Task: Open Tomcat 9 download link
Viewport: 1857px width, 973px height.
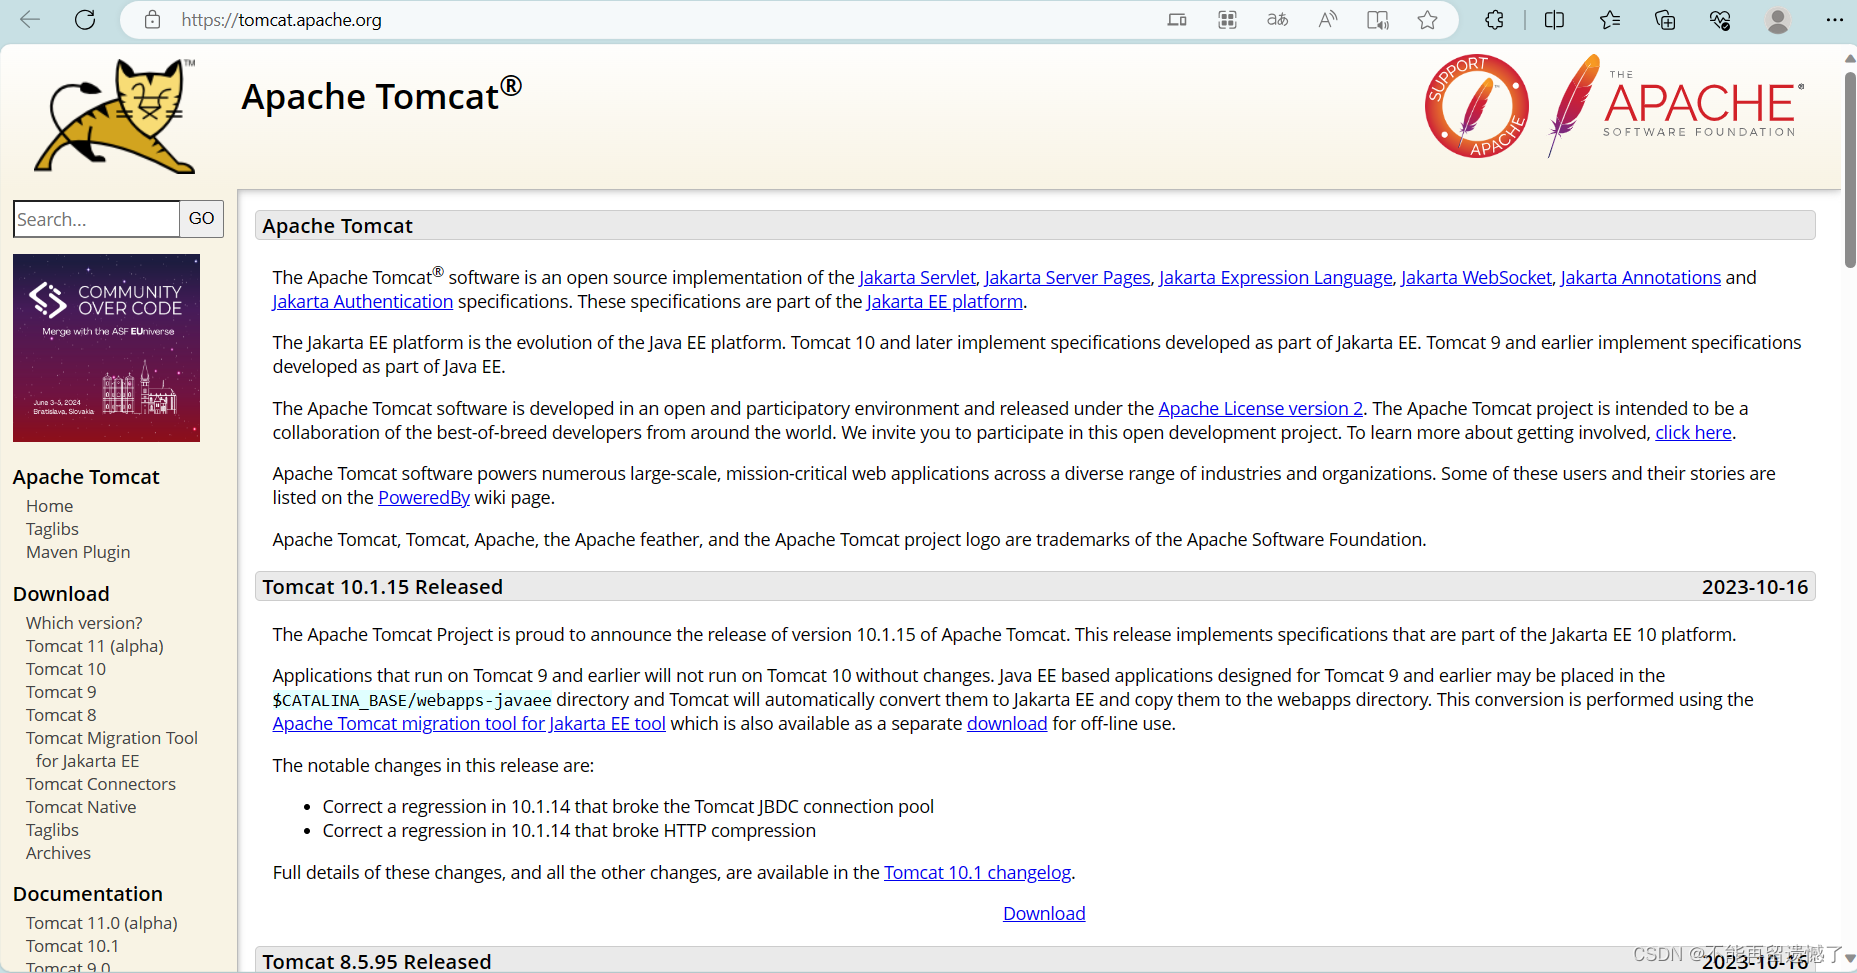Action: (61, 692)
